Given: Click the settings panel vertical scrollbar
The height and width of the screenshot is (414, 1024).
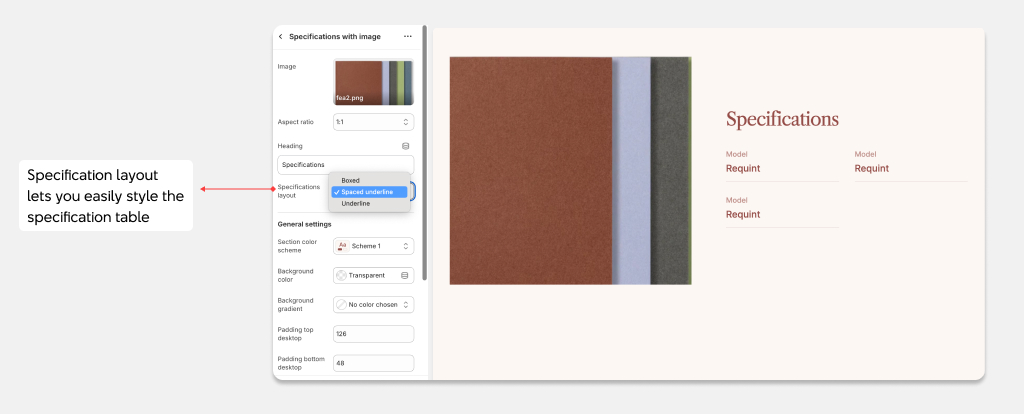Looking at the screenshot, I should pyautogui.click(x=427, y=150).
